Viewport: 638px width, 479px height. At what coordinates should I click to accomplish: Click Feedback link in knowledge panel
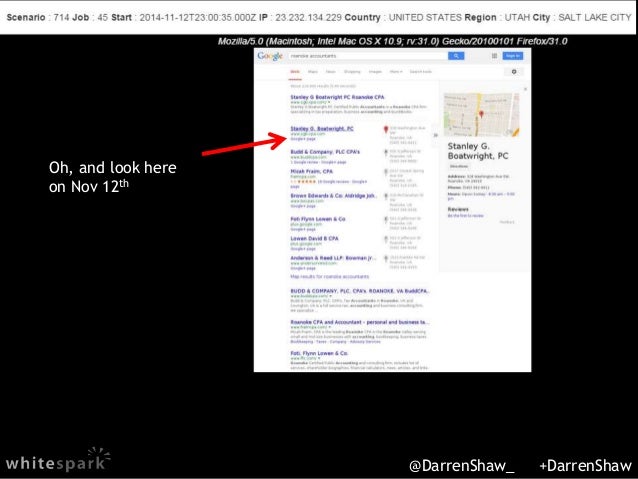pyautogui.click(x=507, y=222)
